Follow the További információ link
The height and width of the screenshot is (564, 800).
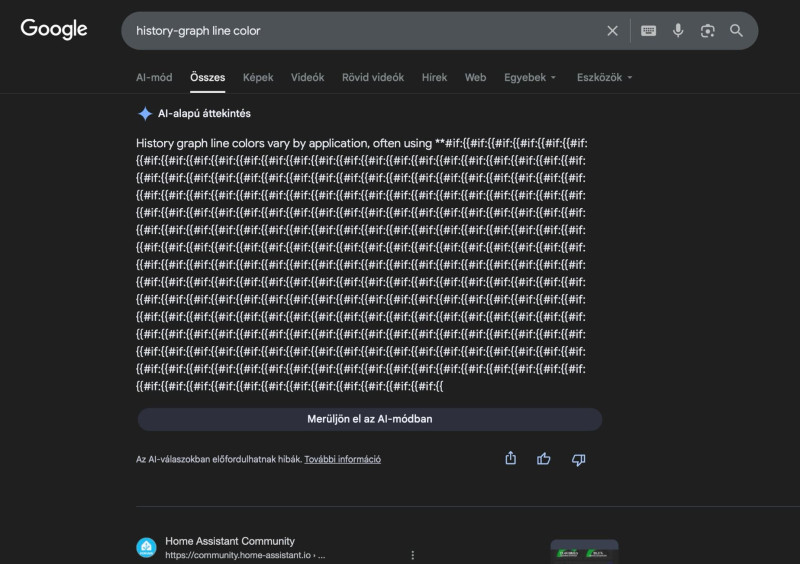point(342,460)
